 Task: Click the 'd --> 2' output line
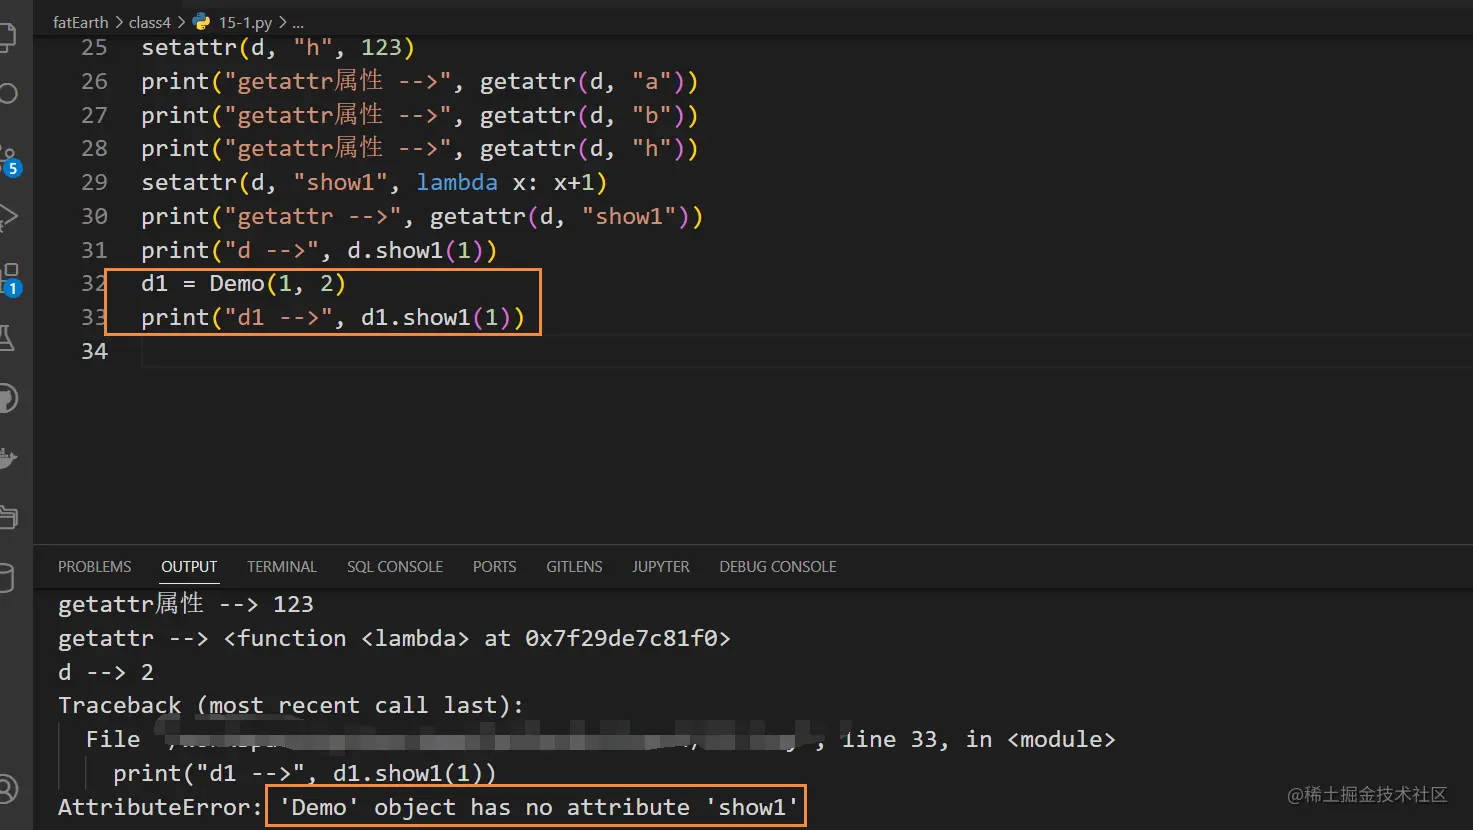pyautogui.click(x=106, y=672)
